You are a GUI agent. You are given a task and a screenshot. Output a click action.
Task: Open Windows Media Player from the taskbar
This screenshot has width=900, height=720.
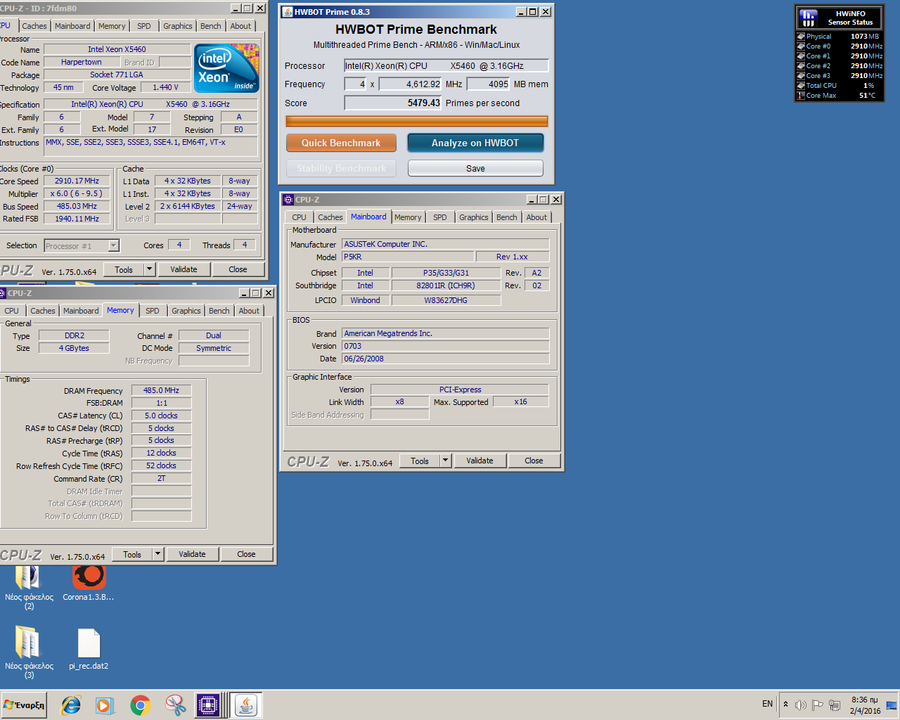click(105, 705)
